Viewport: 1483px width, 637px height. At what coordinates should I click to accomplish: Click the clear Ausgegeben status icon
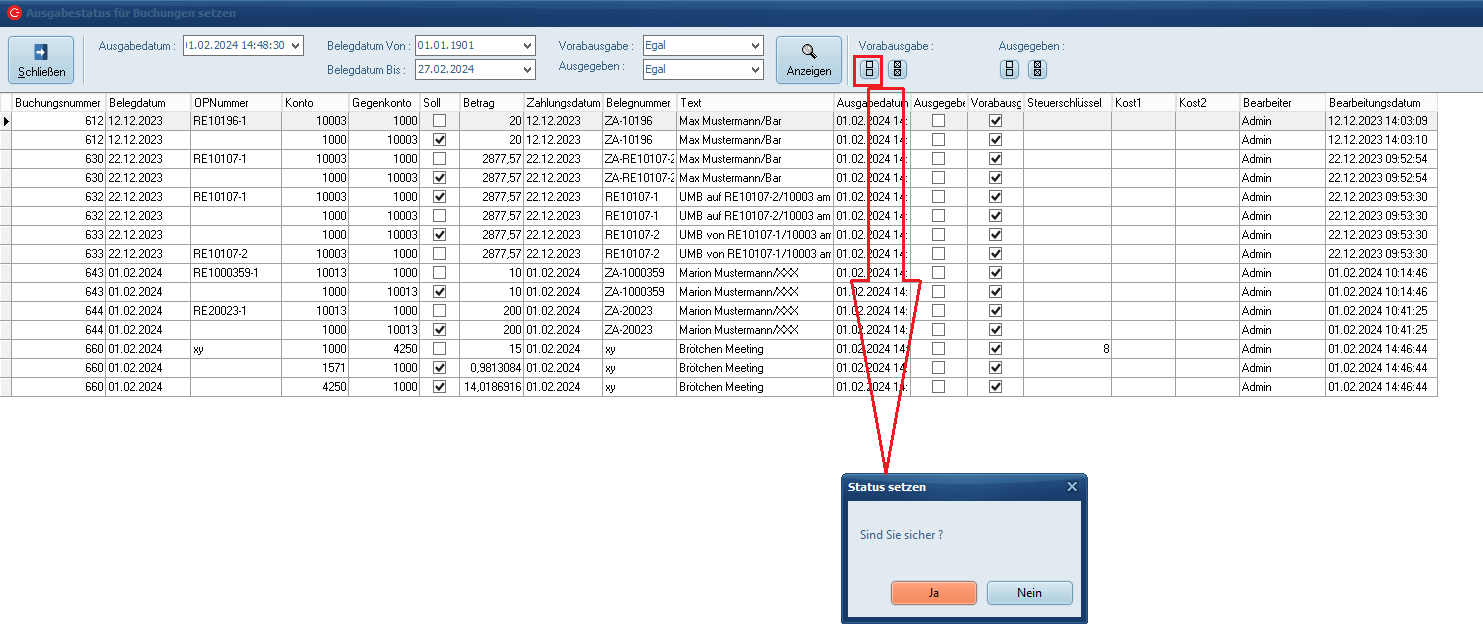(1037, 69)
